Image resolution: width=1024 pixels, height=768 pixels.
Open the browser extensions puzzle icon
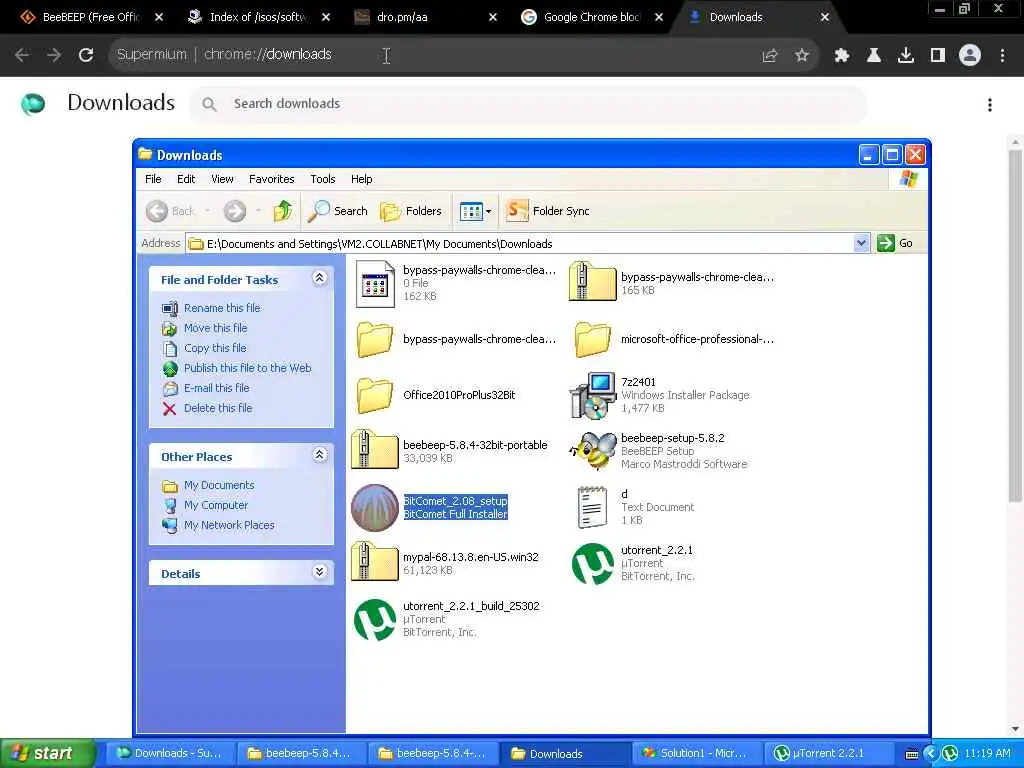[x=841, y=56]
